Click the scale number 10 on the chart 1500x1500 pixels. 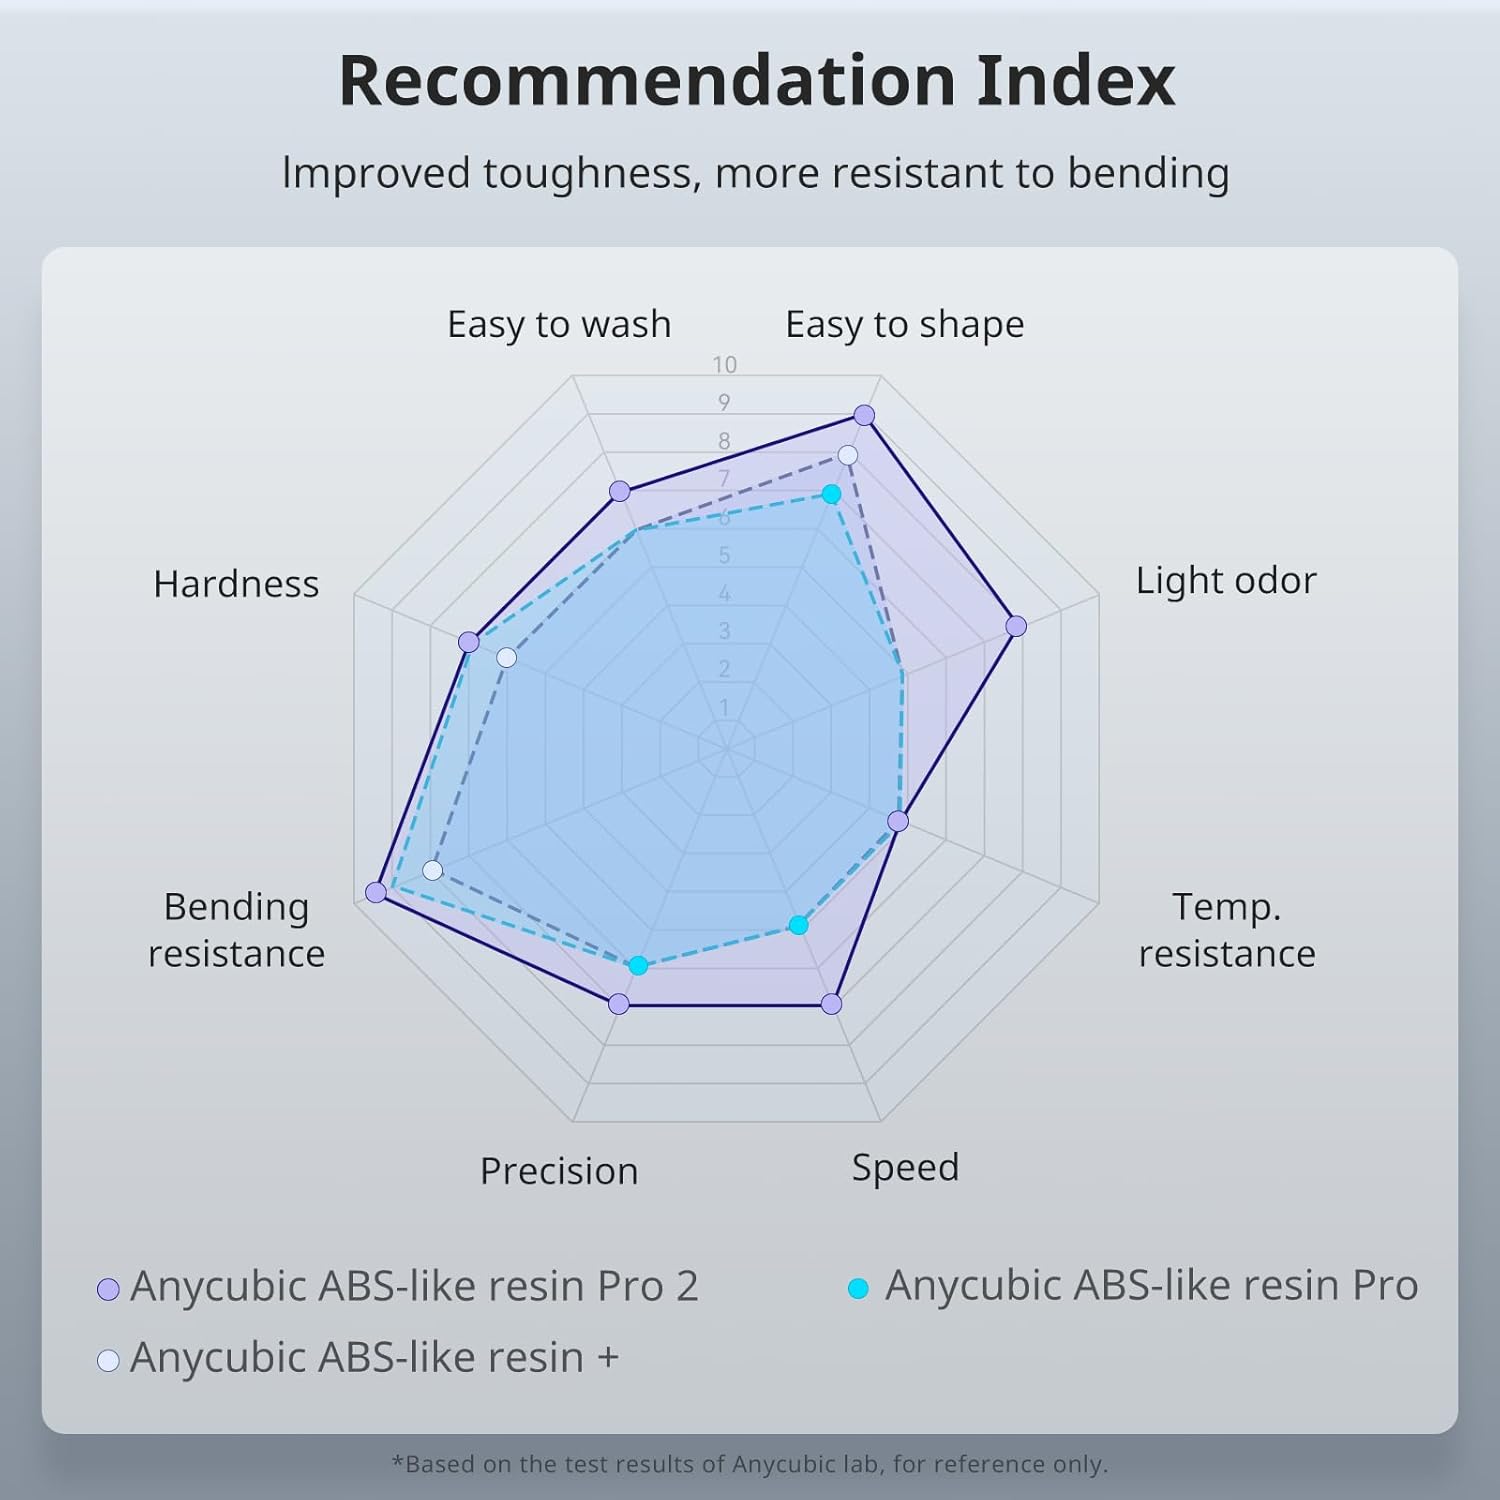[725, 365]
